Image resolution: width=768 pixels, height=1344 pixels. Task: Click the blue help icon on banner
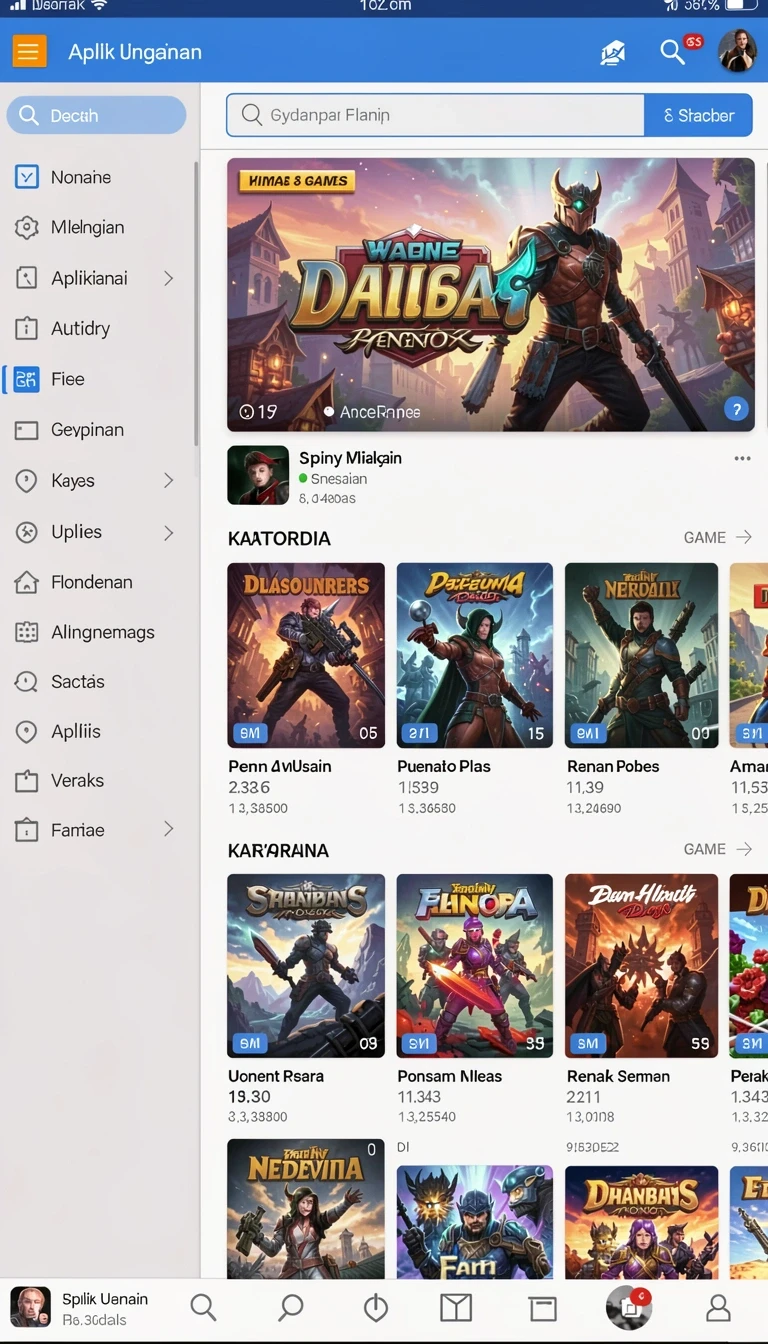pos(736,408)
